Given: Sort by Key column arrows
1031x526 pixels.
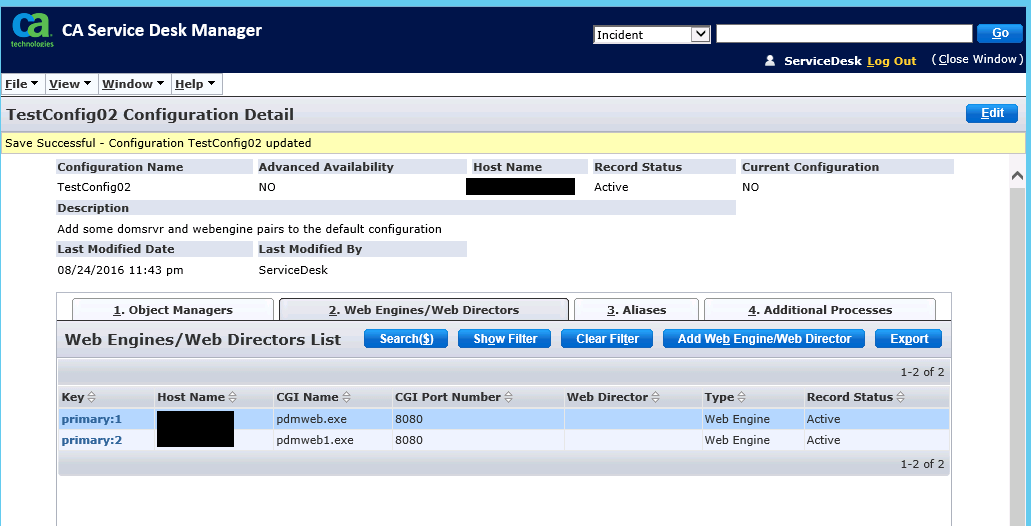Looking at the screenshot, I should 91,397.
